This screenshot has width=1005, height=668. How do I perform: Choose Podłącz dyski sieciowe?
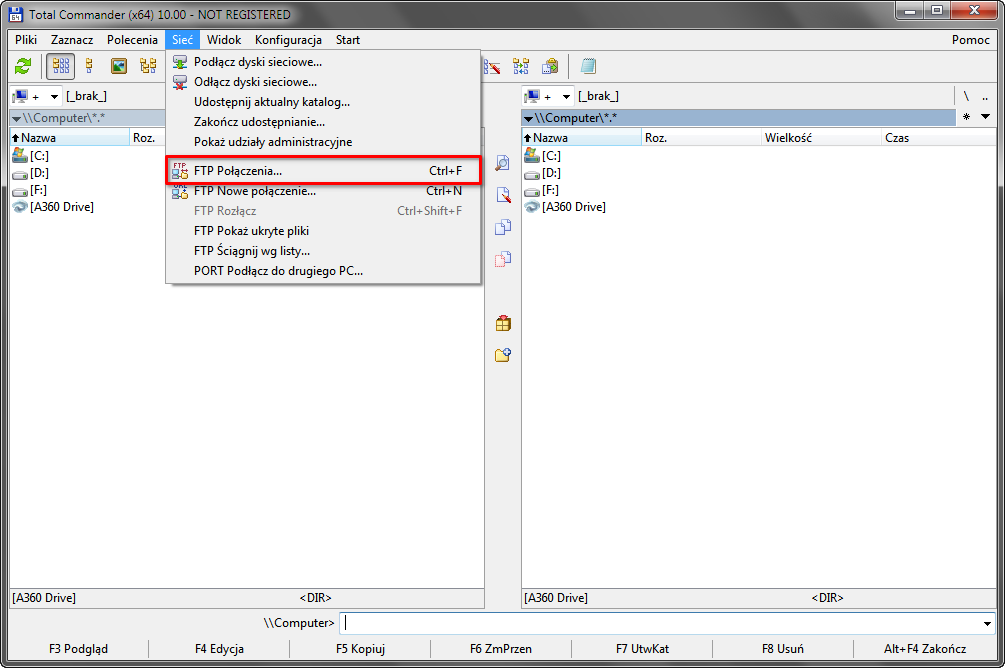pyautogui.click(x=323, y=62)
